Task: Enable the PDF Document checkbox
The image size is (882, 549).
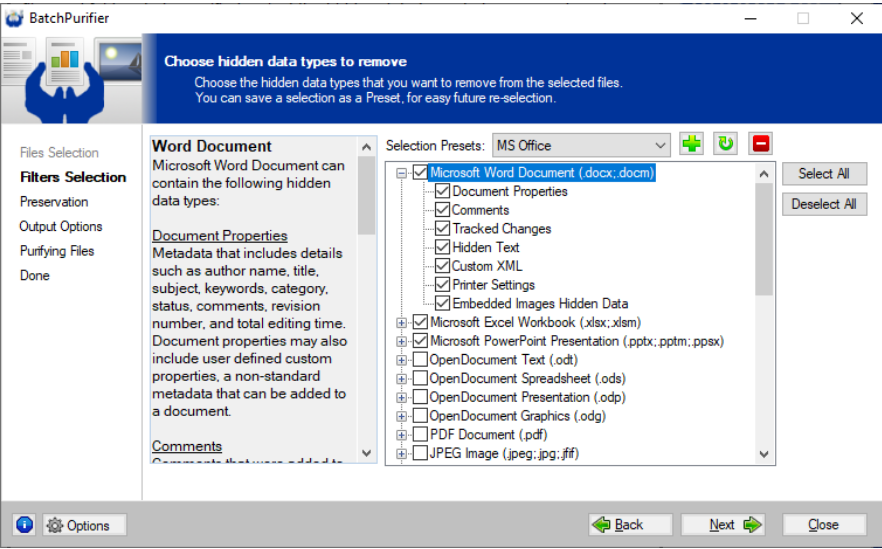Action: tap(420, 435)
